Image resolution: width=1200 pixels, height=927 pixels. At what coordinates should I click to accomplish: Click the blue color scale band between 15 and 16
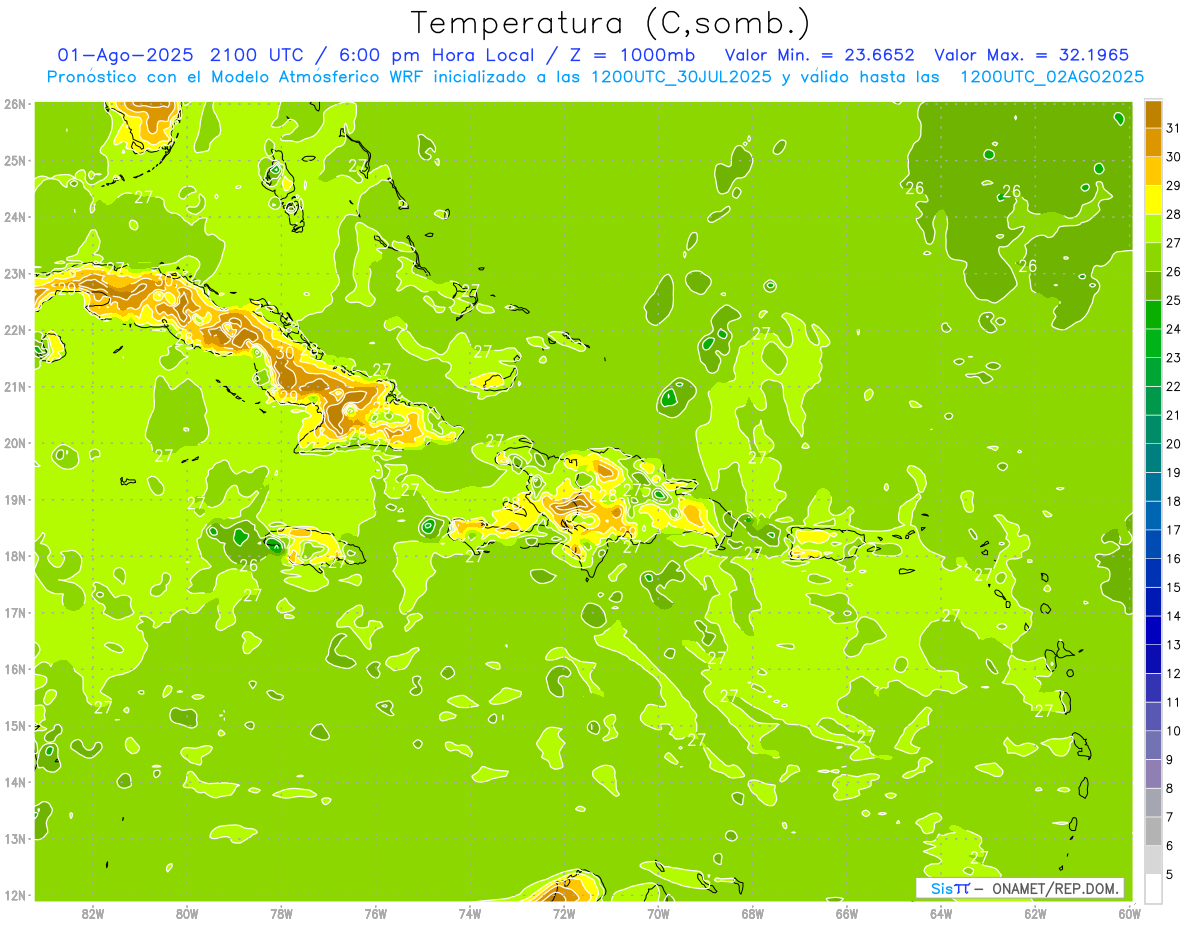pyautogui.click(x=1153, y=573)
